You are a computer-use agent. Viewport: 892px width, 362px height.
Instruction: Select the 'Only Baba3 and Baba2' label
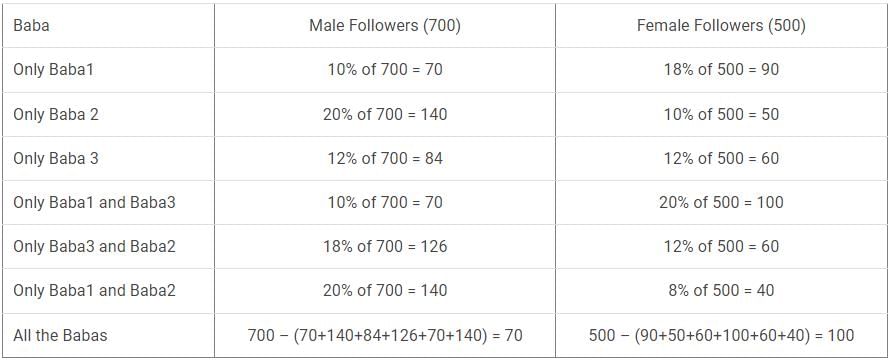pyautogui.click(x=94, y=246)
